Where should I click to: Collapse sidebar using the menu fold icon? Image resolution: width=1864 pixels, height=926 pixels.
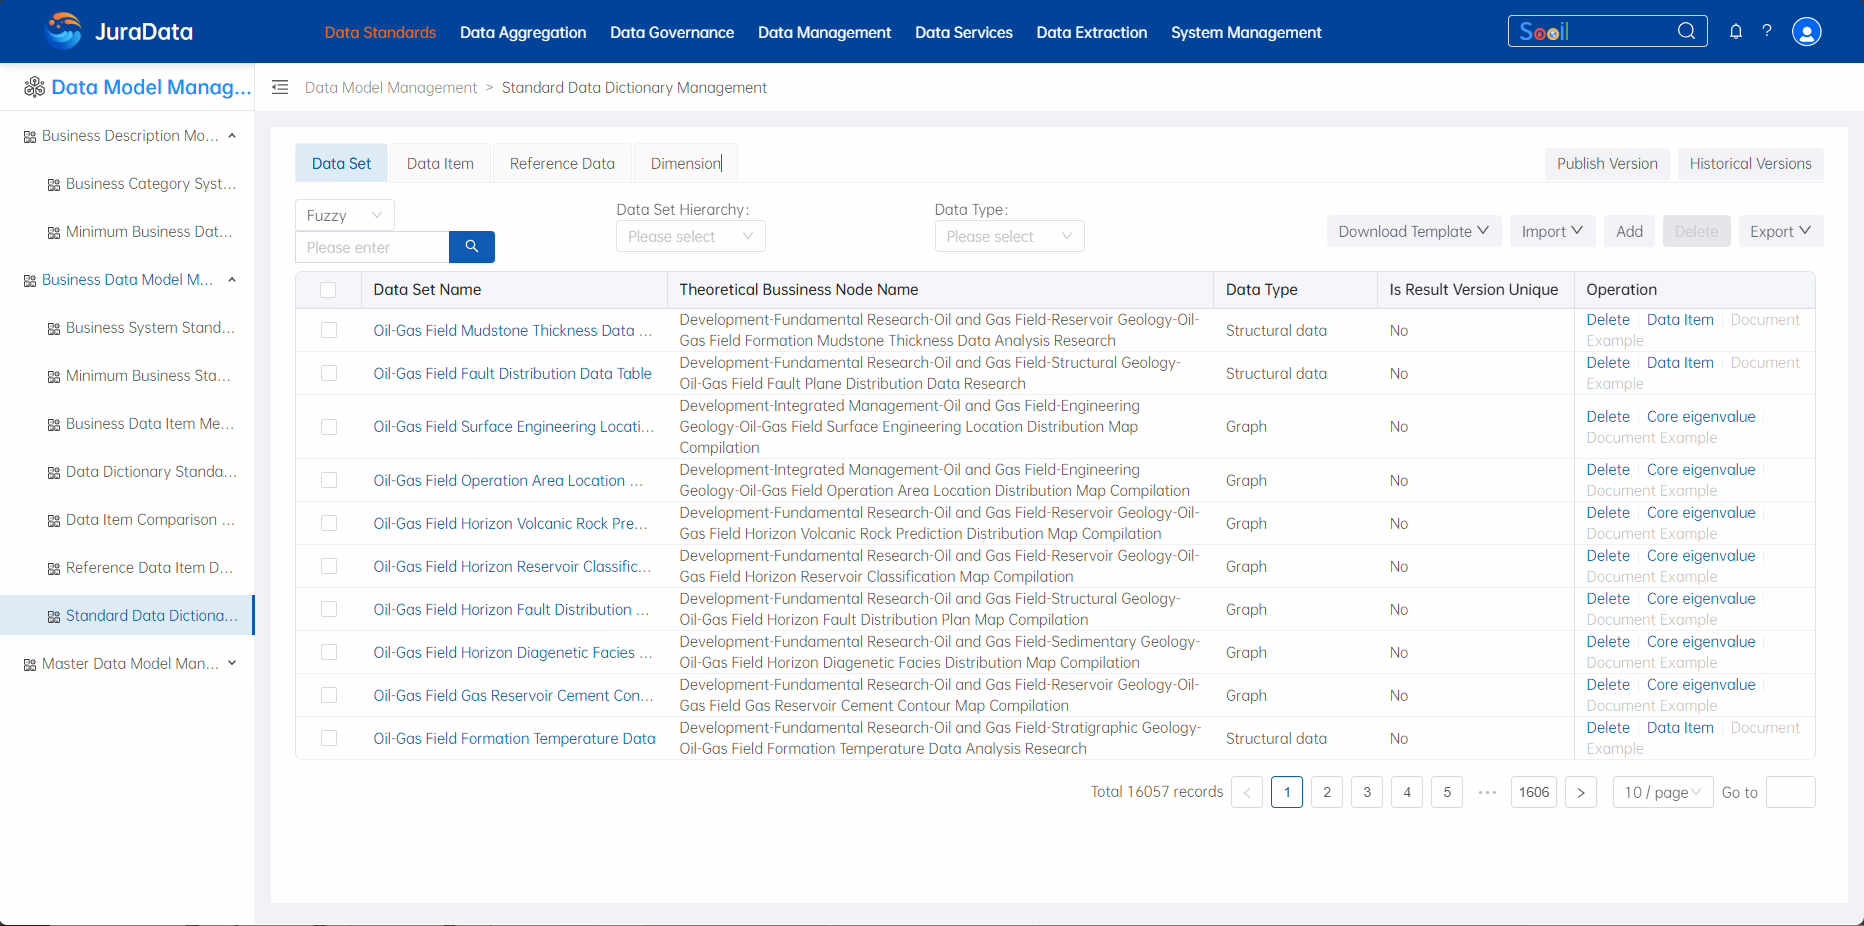[x=280, y=88]
